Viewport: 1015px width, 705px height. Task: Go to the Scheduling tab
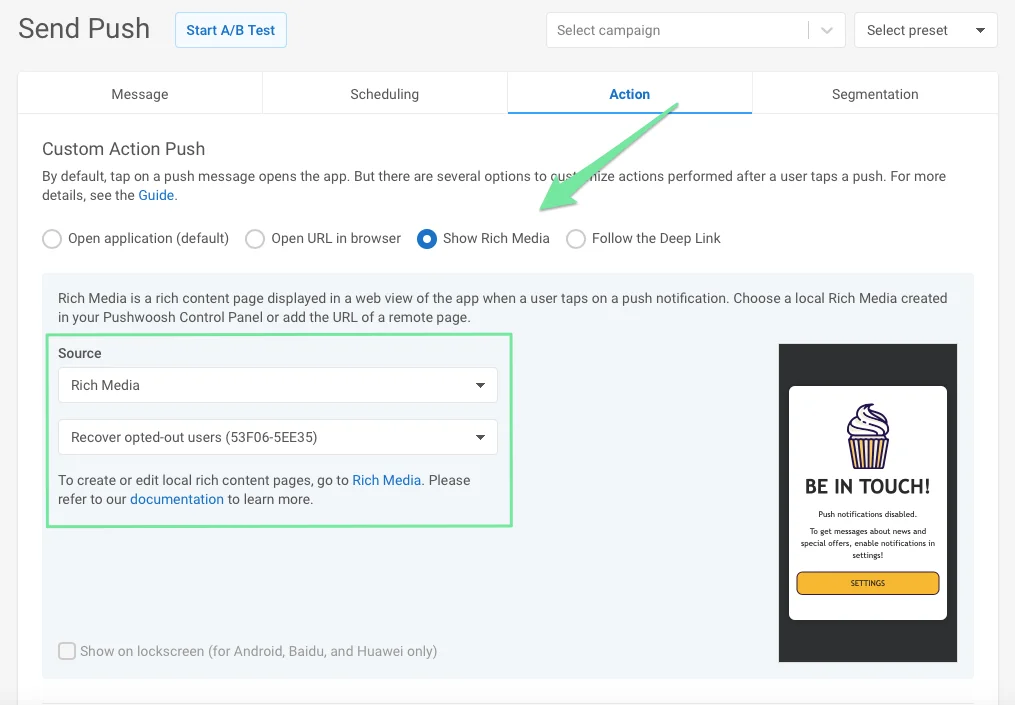[384, 94]
